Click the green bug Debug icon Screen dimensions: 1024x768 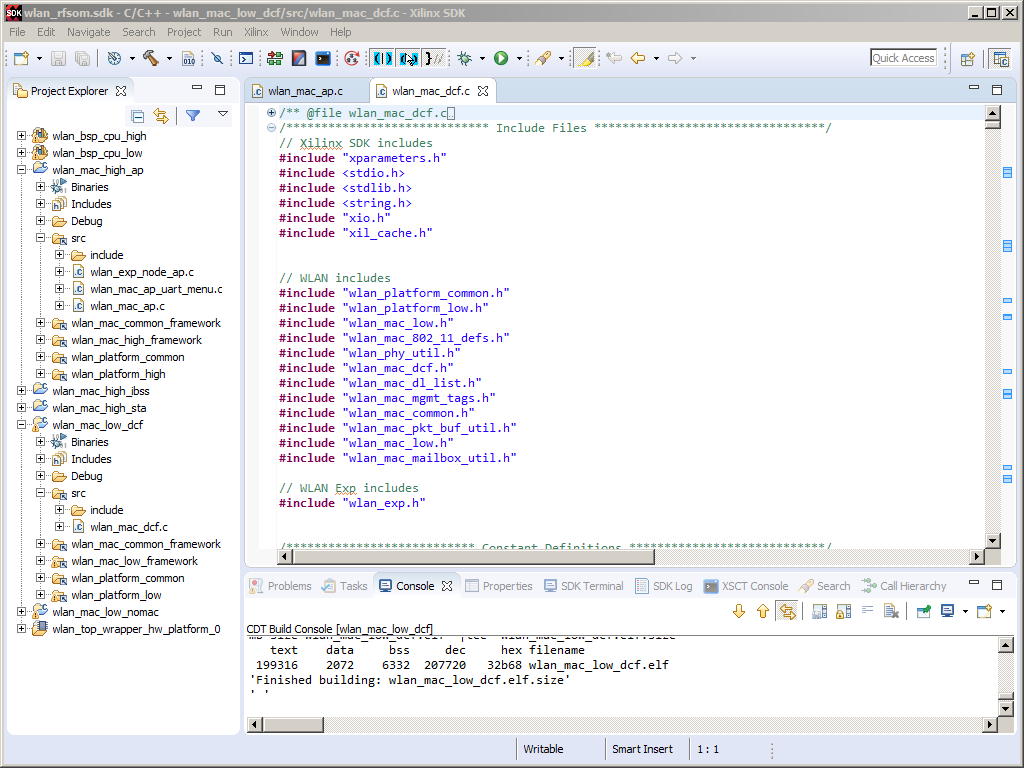tap(464, 58)
